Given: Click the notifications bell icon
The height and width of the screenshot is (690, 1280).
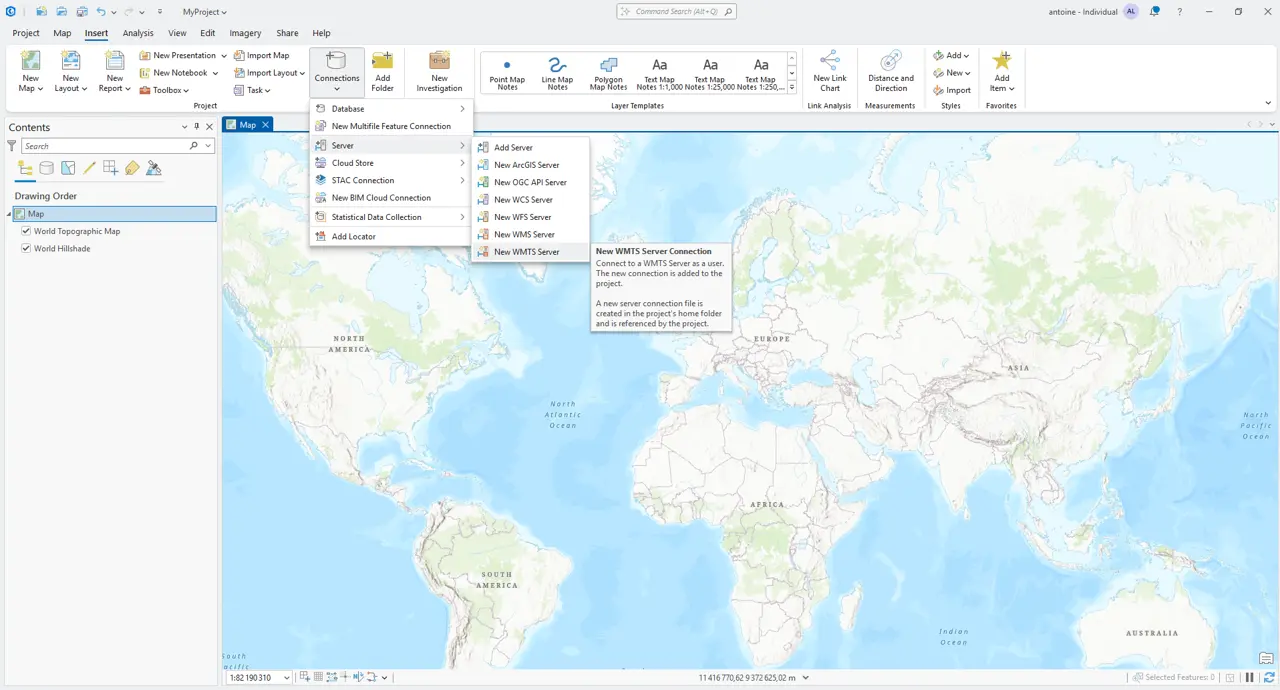Looking at the screenshot, I should click(1155, 12).
